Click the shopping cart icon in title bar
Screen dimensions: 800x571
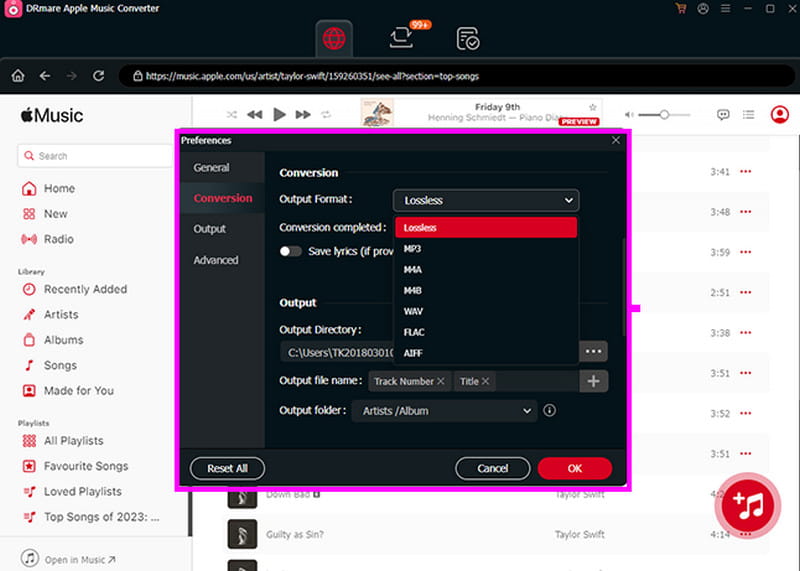click(681, 9)
